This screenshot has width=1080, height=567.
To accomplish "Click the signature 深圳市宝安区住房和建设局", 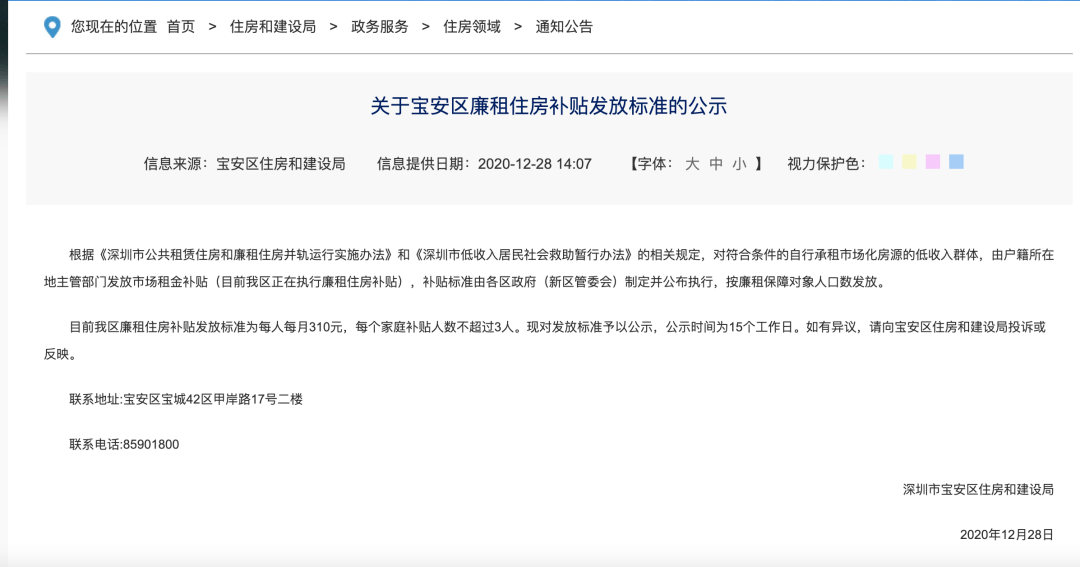I will click(x=978, y=490).
